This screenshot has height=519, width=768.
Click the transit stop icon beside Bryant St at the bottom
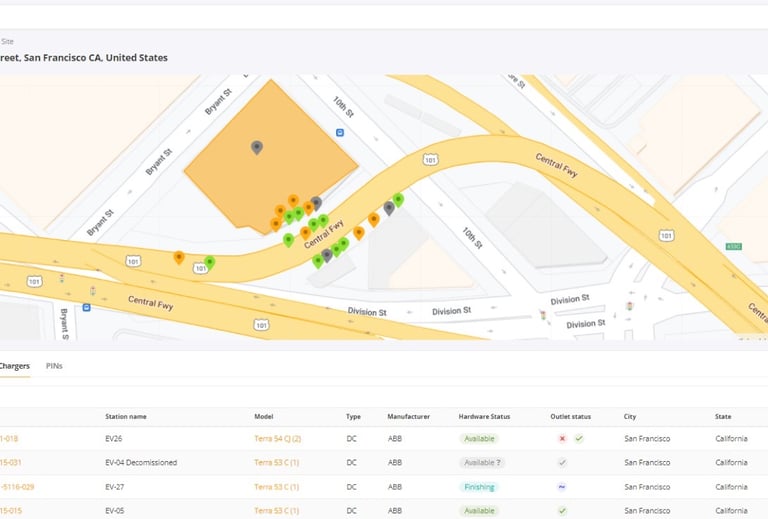[x=87, y=307]
